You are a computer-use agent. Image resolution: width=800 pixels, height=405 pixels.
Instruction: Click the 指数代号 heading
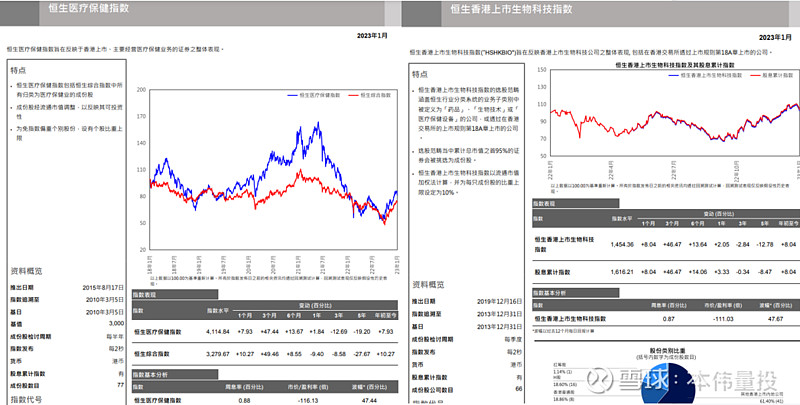point(26,399)
